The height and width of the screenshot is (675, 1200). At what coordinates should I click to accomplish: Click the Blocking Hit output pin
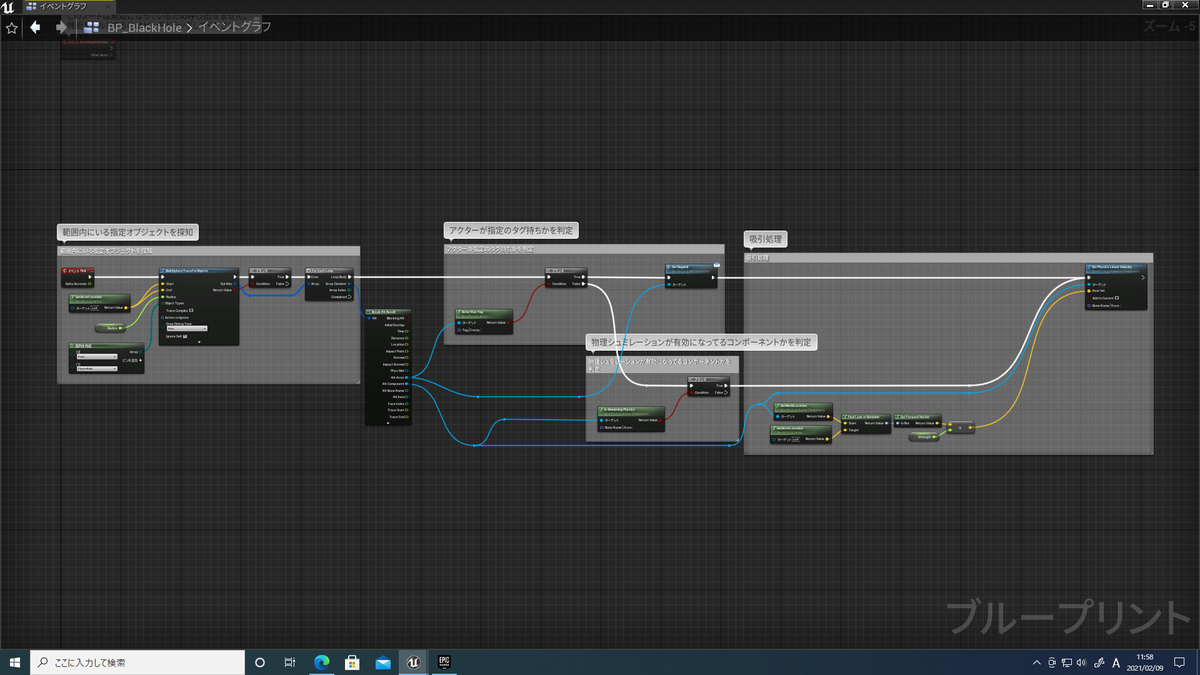click(407, 318)
